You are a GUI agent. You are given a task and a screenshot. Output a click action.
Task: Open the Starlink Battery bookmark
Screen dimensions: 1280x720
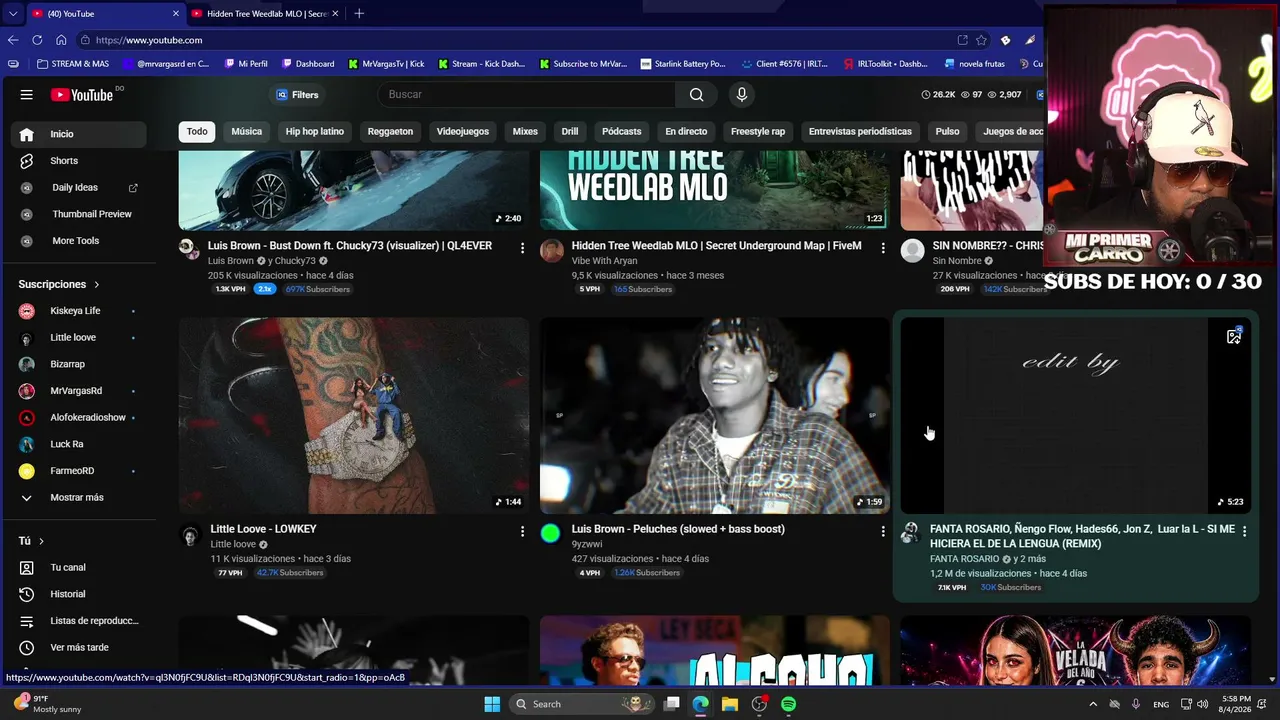(x=683, y=64)
